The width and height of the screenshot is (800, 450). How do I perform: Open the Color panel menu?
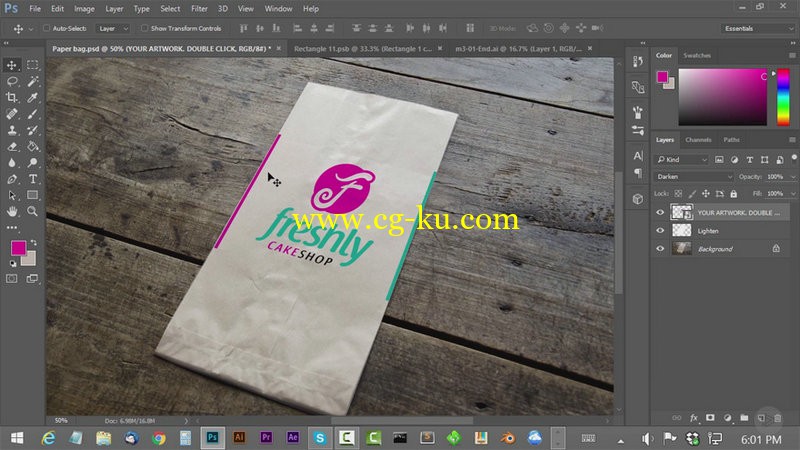tap(792, 55)
